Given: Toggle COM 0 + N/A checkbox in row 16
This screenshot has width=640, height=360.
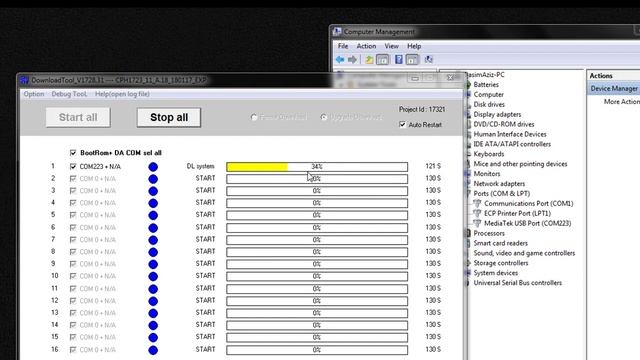Looking at the screenshot, I should point(73,350).
